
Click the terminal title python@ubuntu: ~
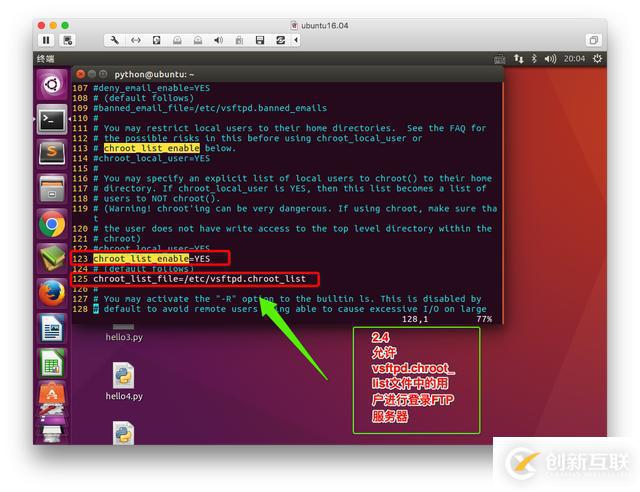coord(154,74)
